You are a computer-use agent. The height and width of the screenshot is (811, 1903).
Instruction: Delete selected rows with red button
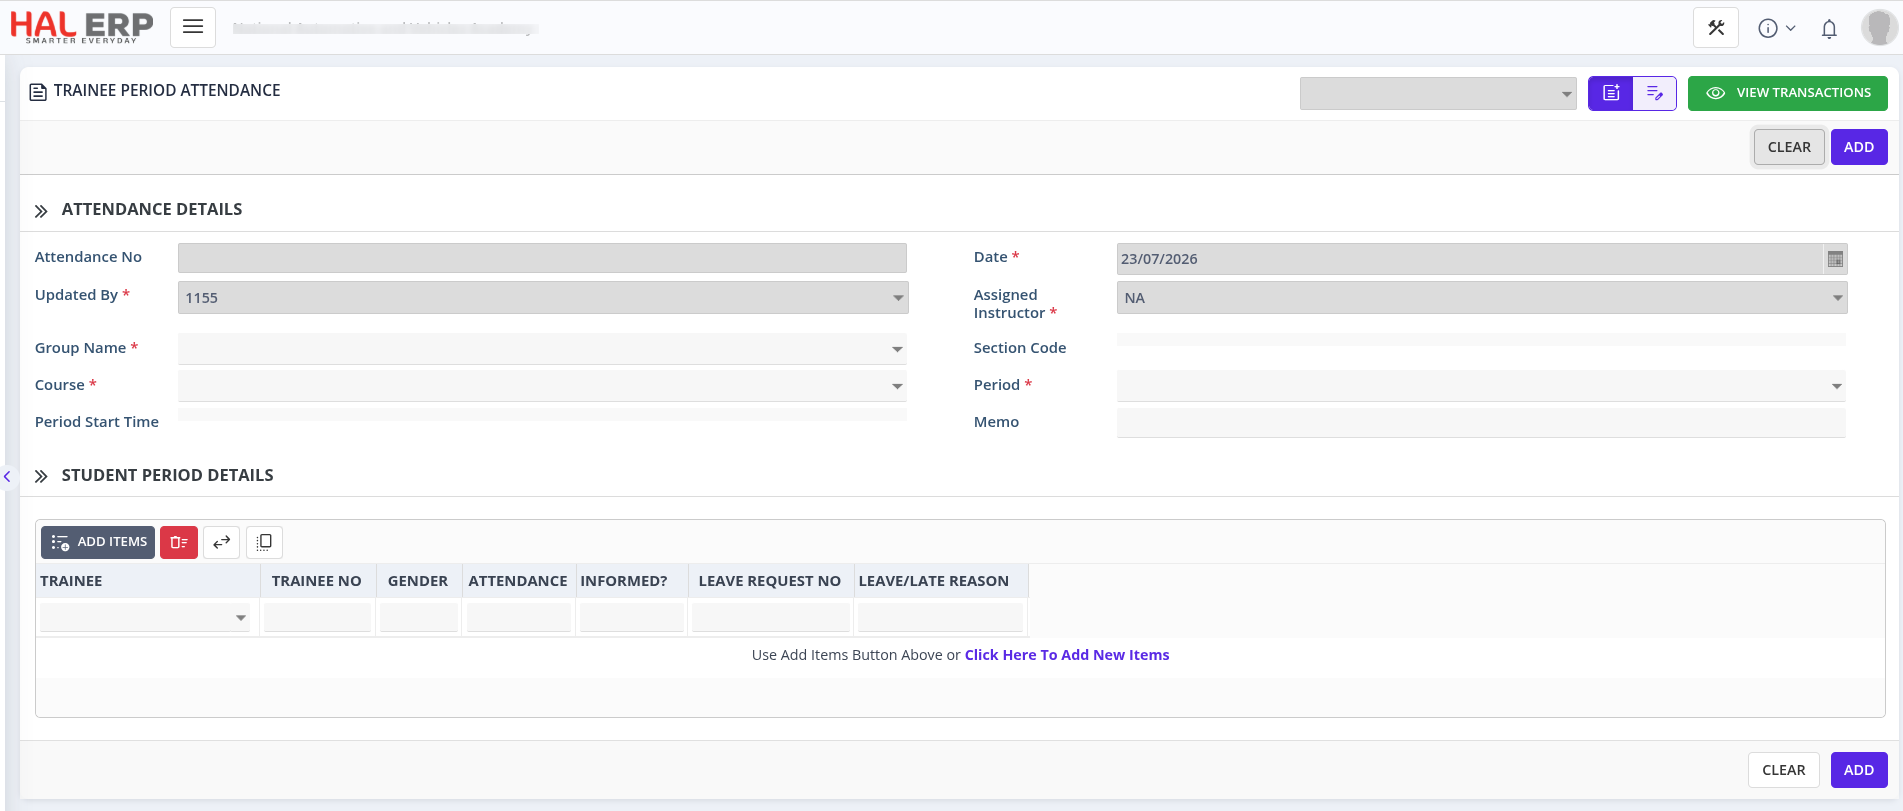tap(179, 542)
